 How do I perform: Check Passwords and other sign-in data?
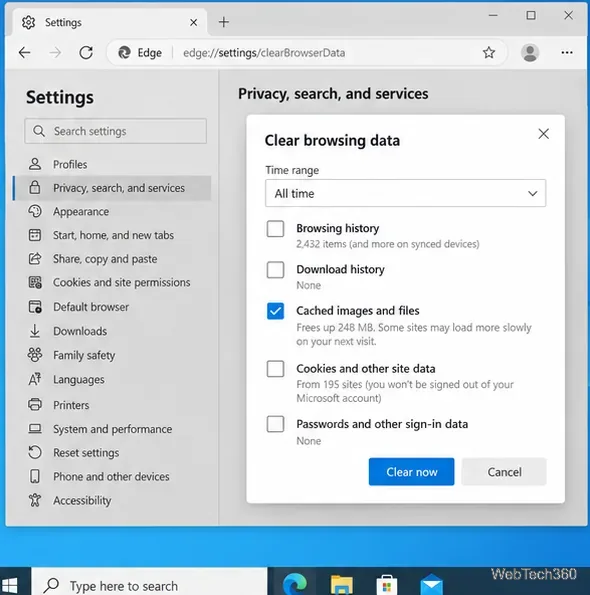click(x=275, y=424)
